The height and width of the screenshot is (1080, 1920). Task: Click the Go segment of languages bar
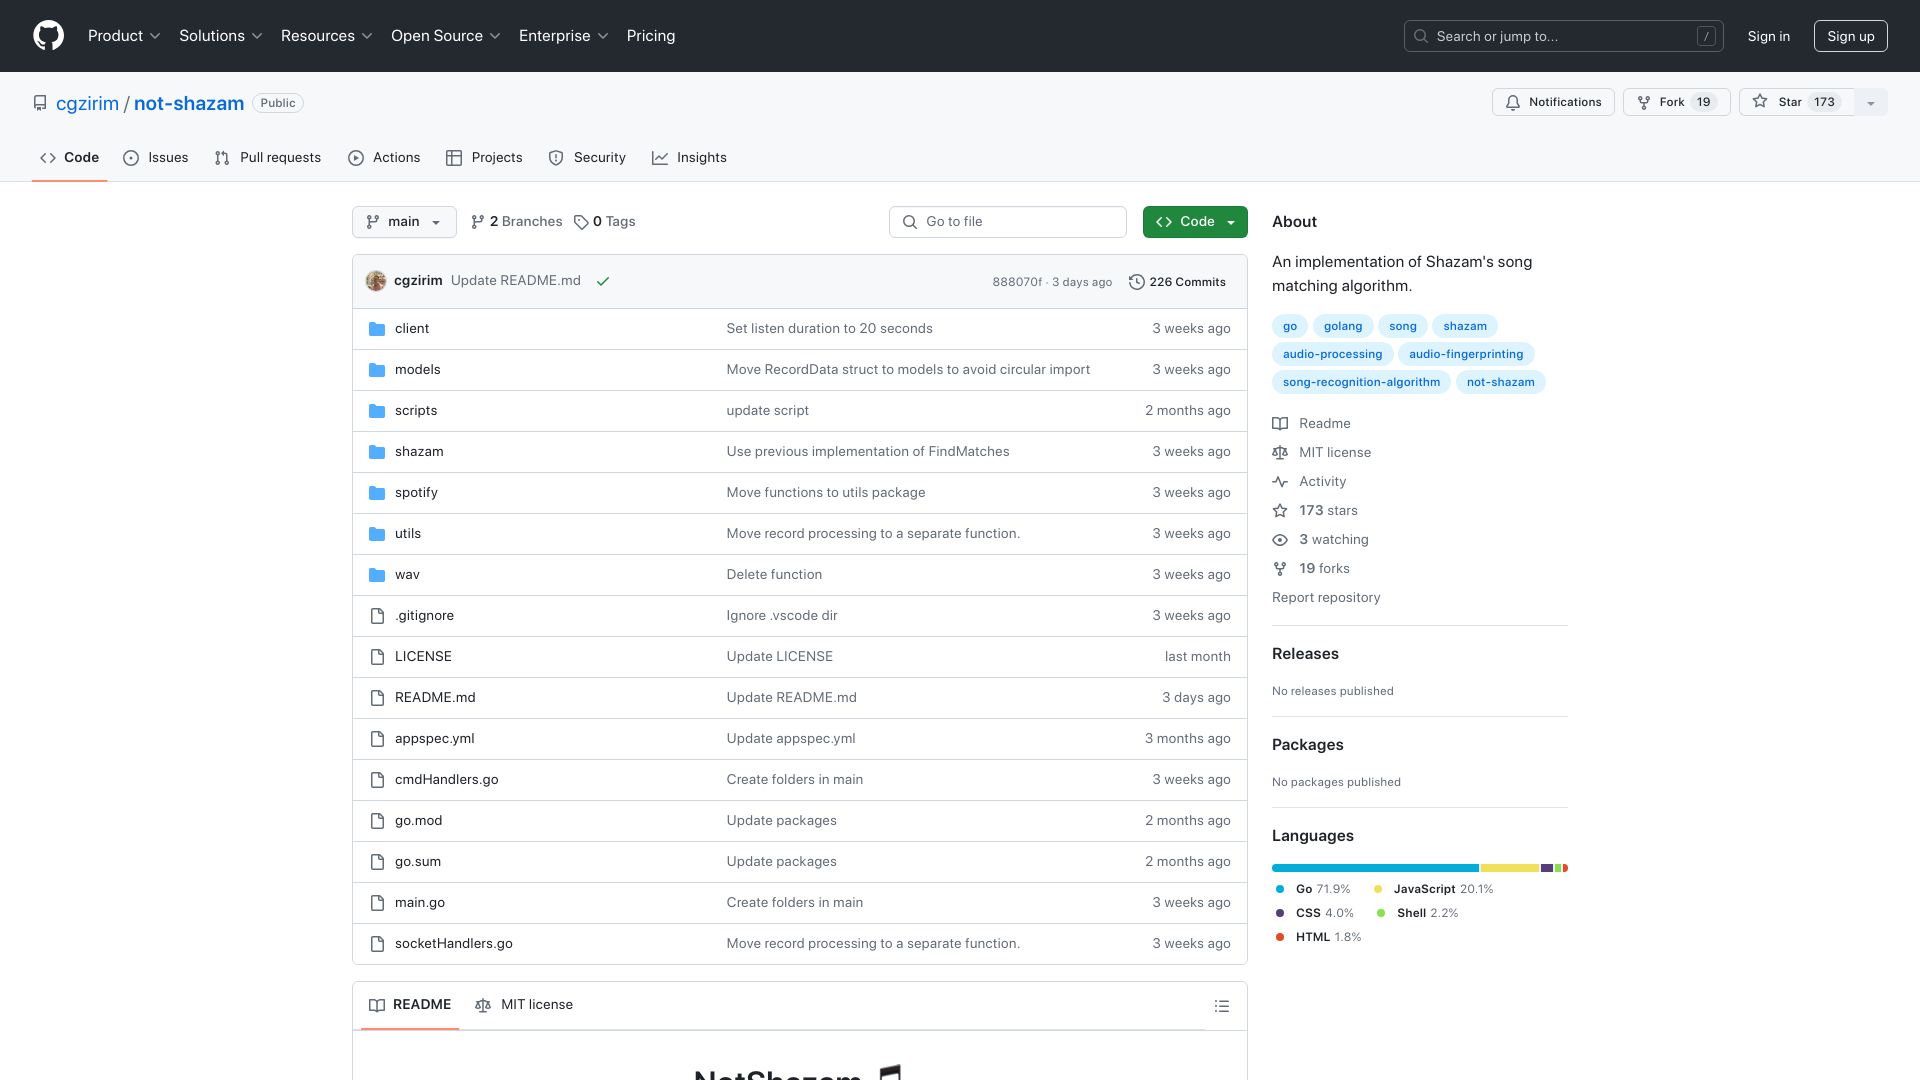[1375, 868]
